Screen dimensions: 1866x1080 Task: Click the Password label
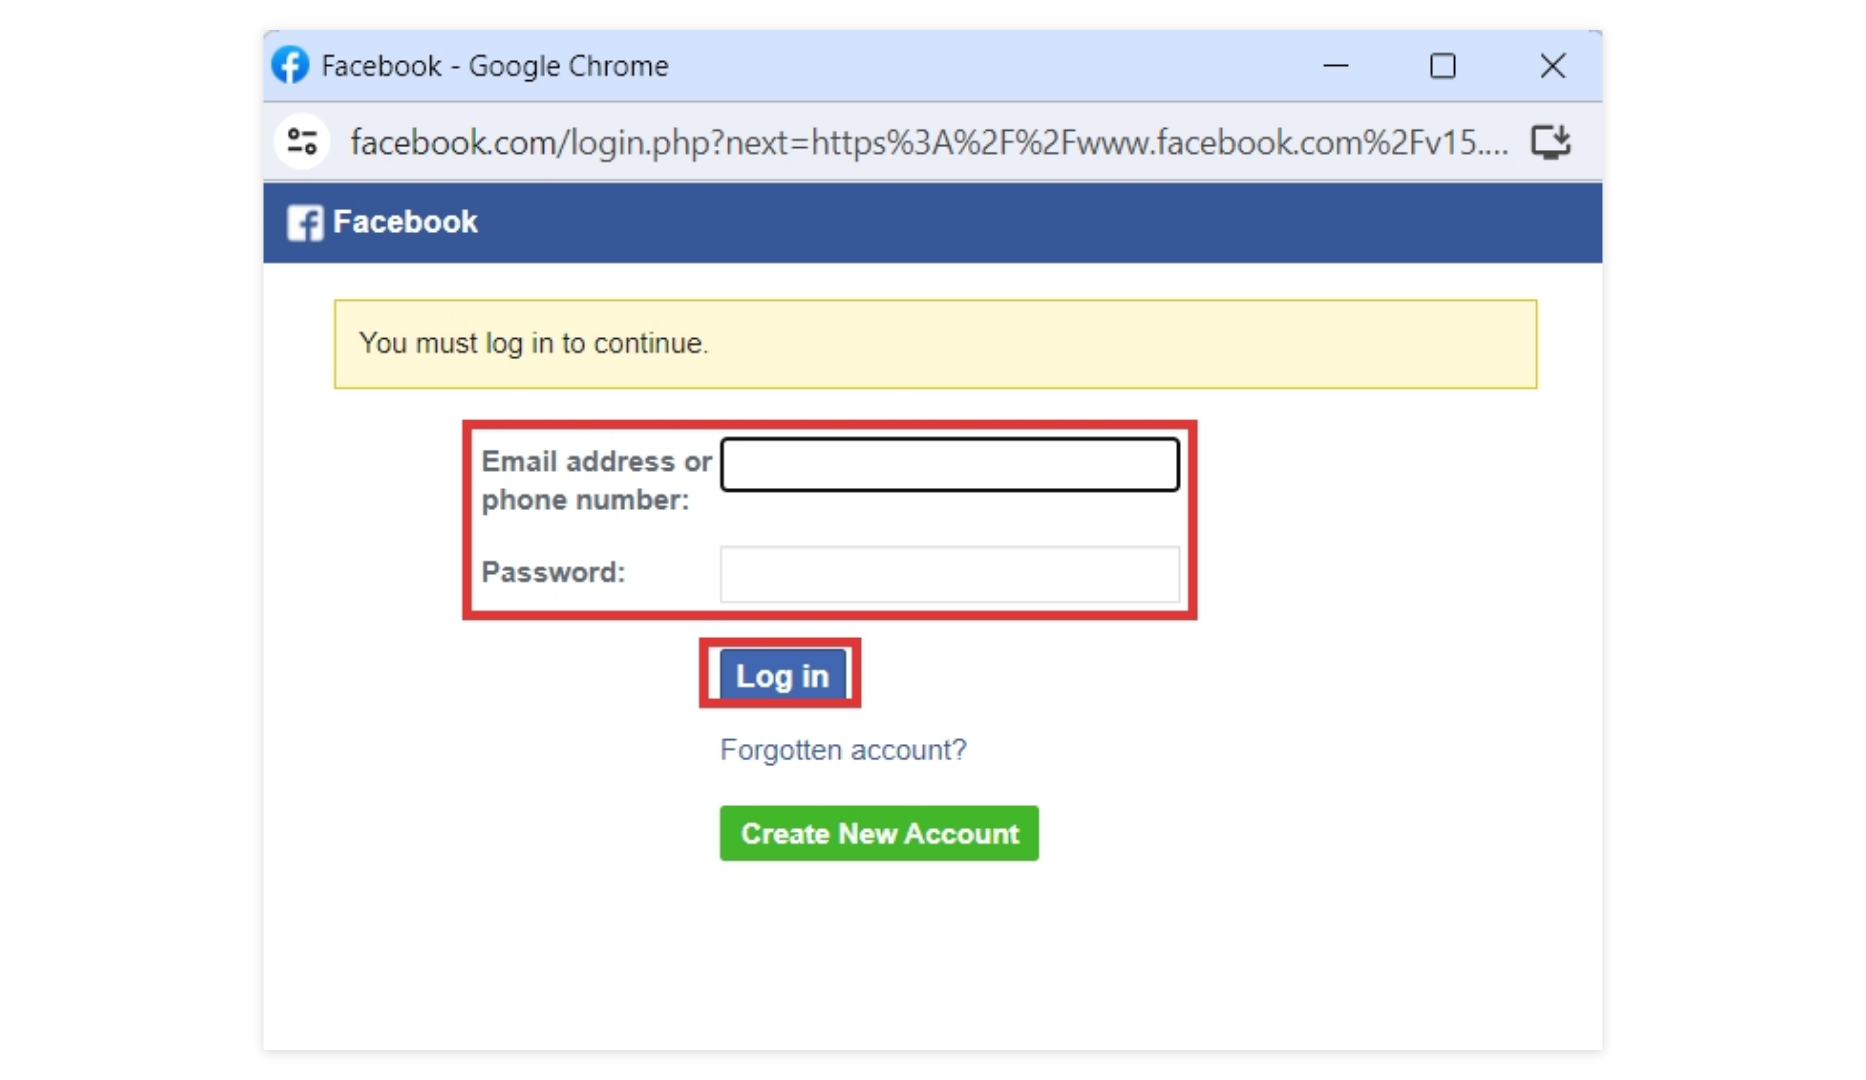tap(552, 572)
